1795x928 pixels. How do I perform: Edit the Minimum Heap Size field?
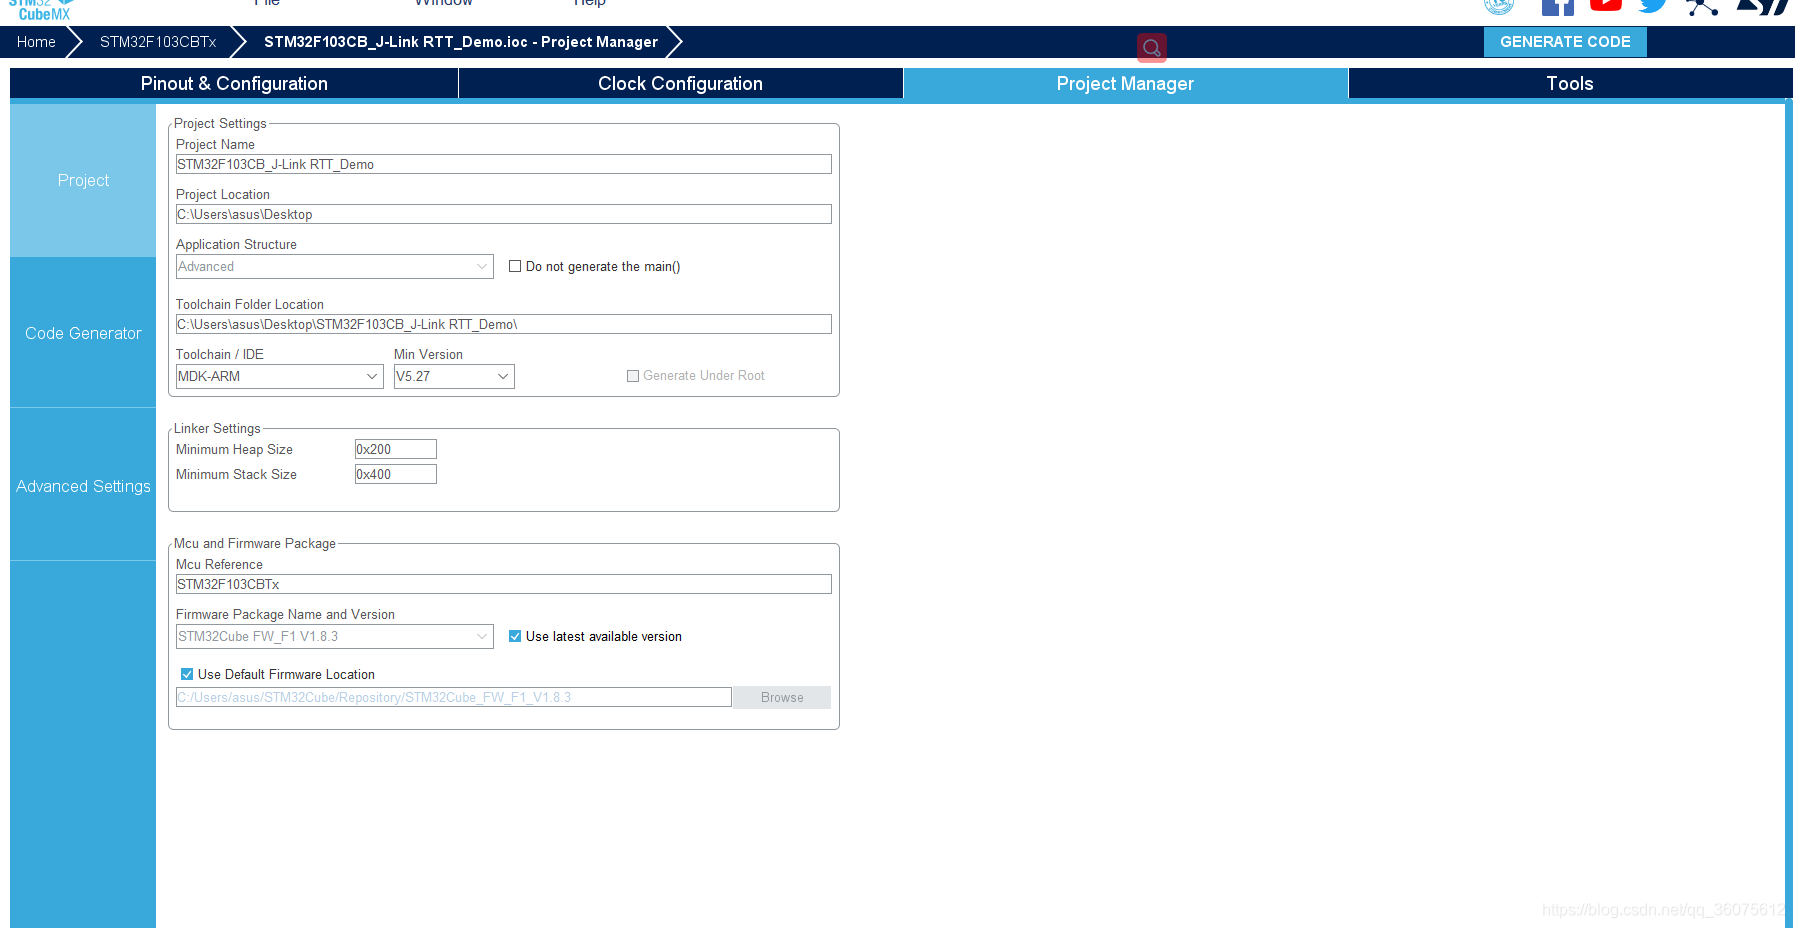tap(395, 449)
